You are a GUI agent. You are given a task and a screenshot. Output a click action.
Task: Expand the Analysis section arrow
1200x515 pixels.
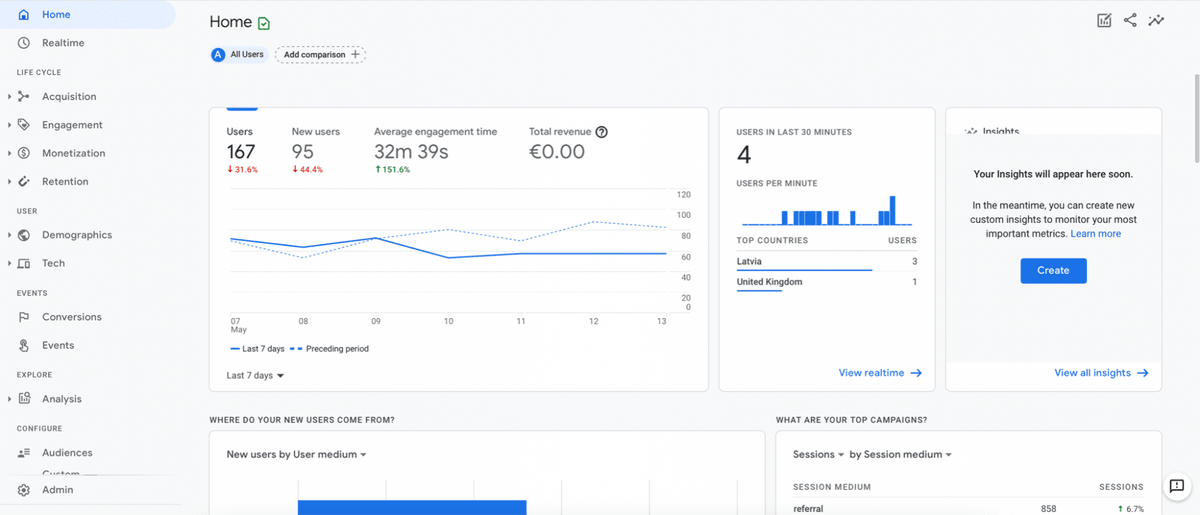point(9,399)
